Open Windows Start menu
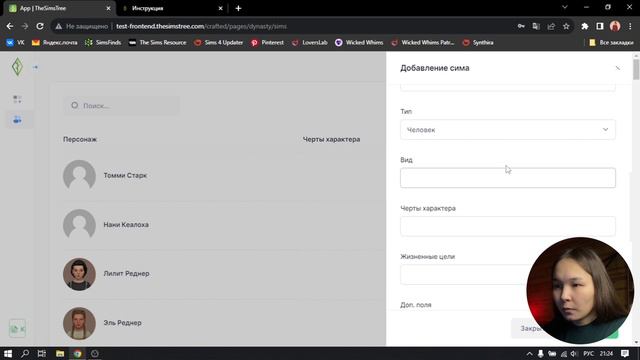Viewport: 640px width, 360px height. click(8, 353)
